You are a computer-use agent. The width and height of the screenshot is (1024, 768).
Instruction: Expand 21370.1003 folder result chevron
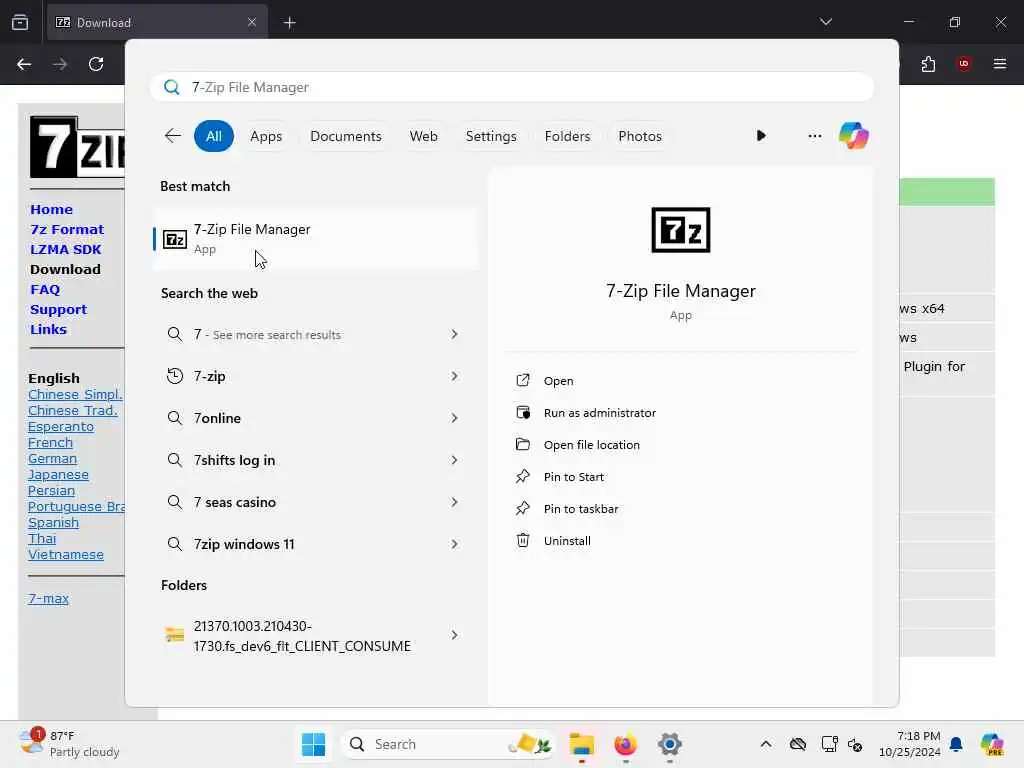(455, 635)
